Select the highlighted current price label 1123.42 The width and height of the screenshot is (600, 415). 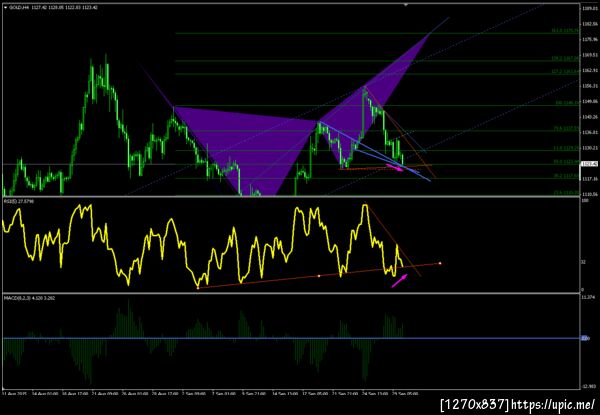[x=587, y=164]
